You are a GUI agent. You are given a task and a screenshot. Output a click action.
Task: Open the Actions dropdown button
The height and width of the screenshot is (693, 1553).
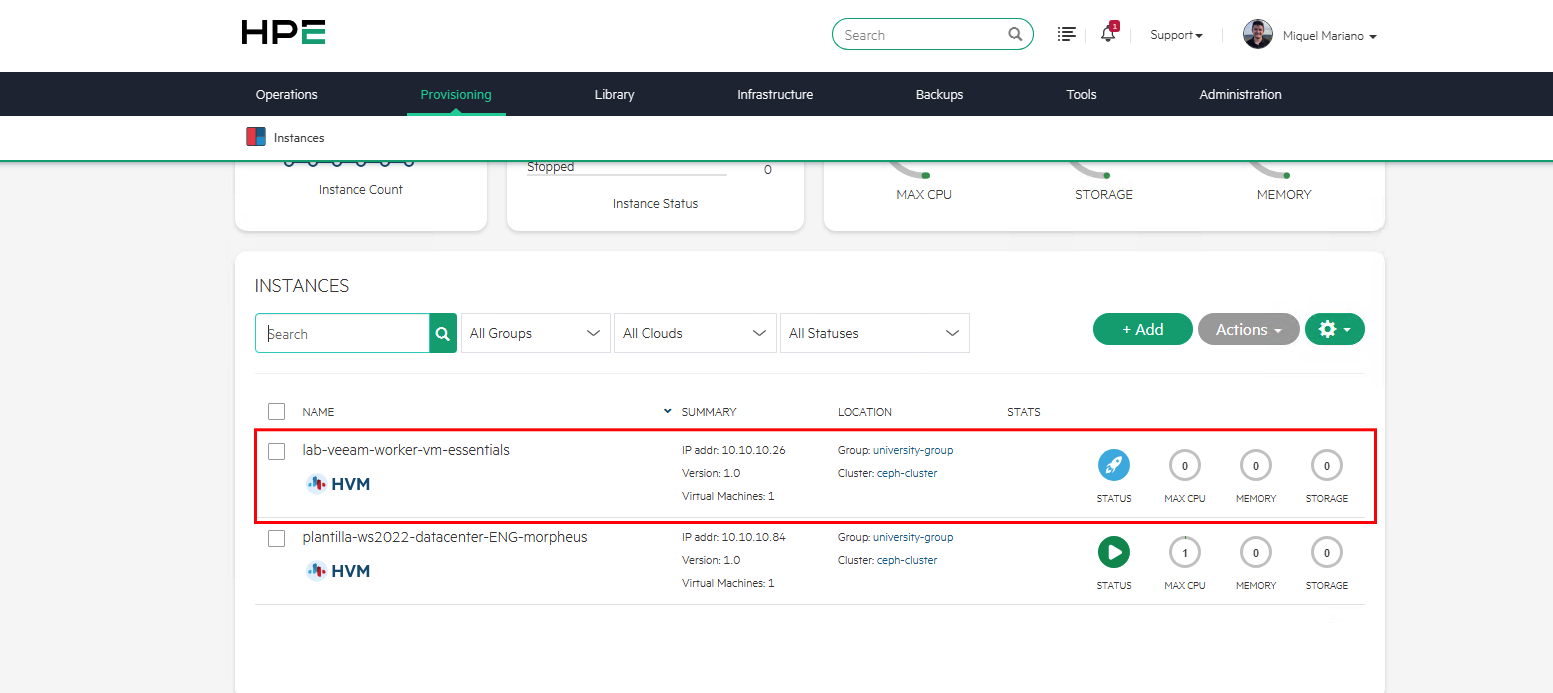1249,329
